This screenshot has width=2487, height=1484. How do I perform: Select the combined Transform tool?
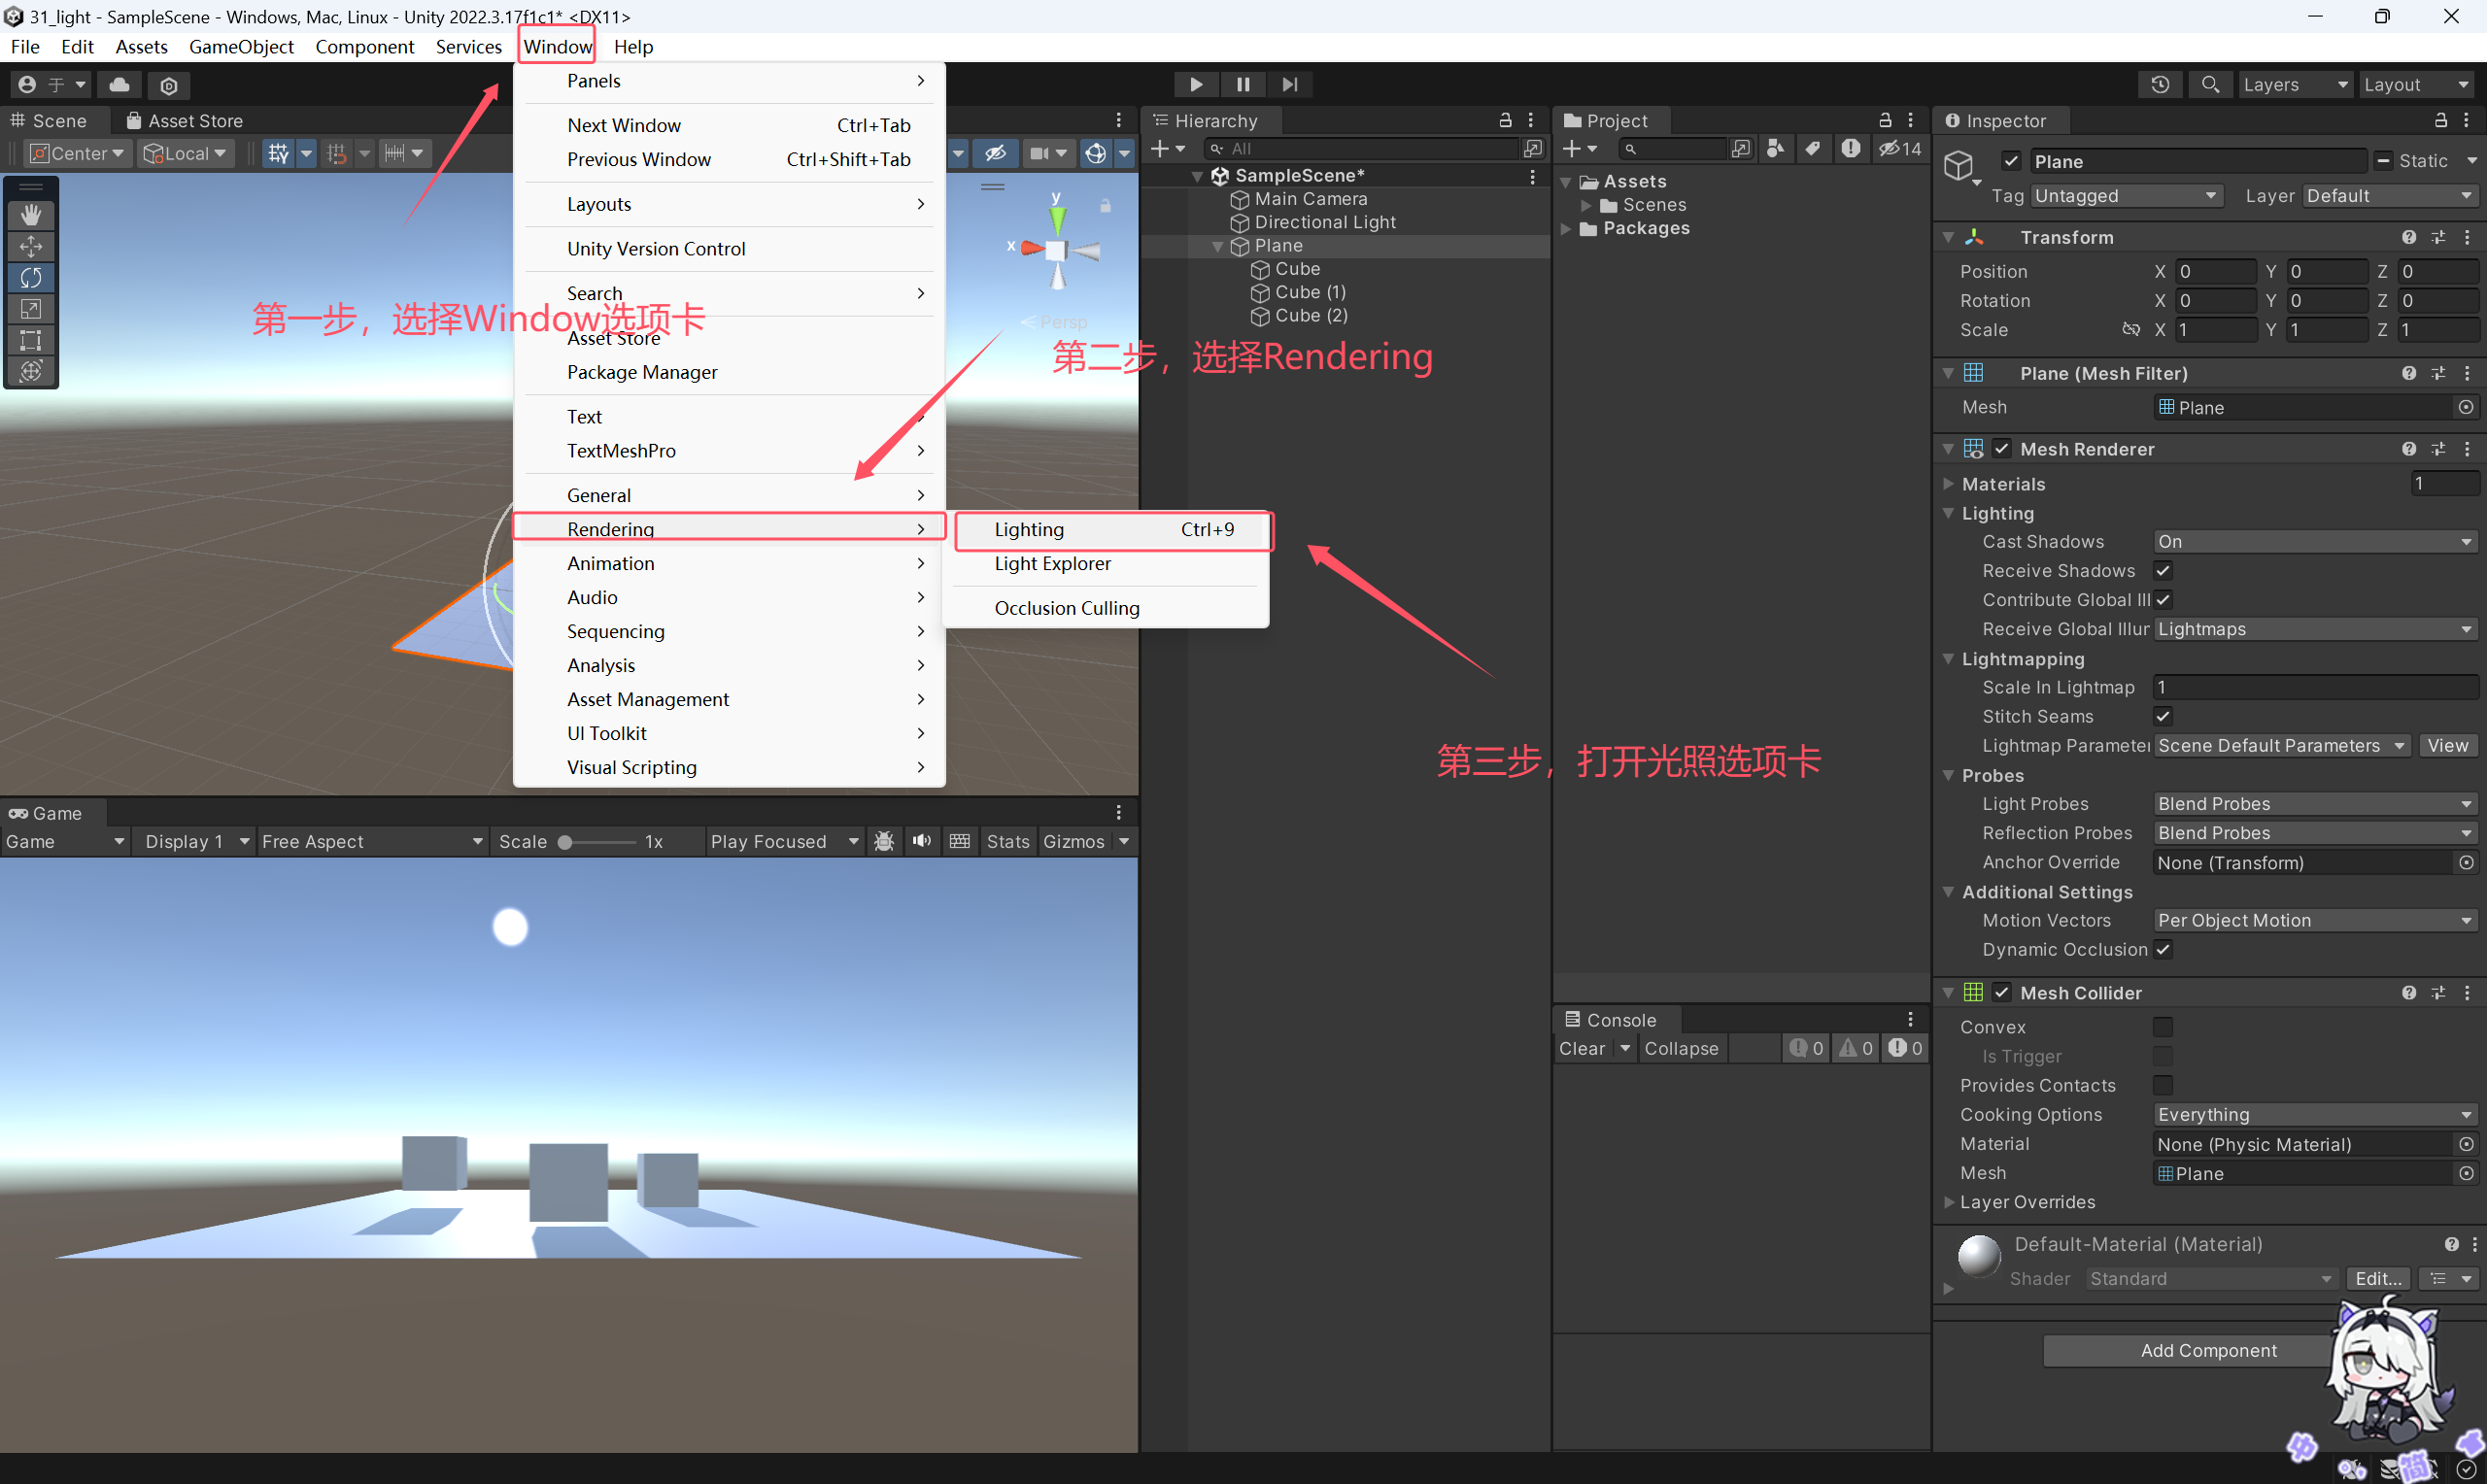click(31, 371)
